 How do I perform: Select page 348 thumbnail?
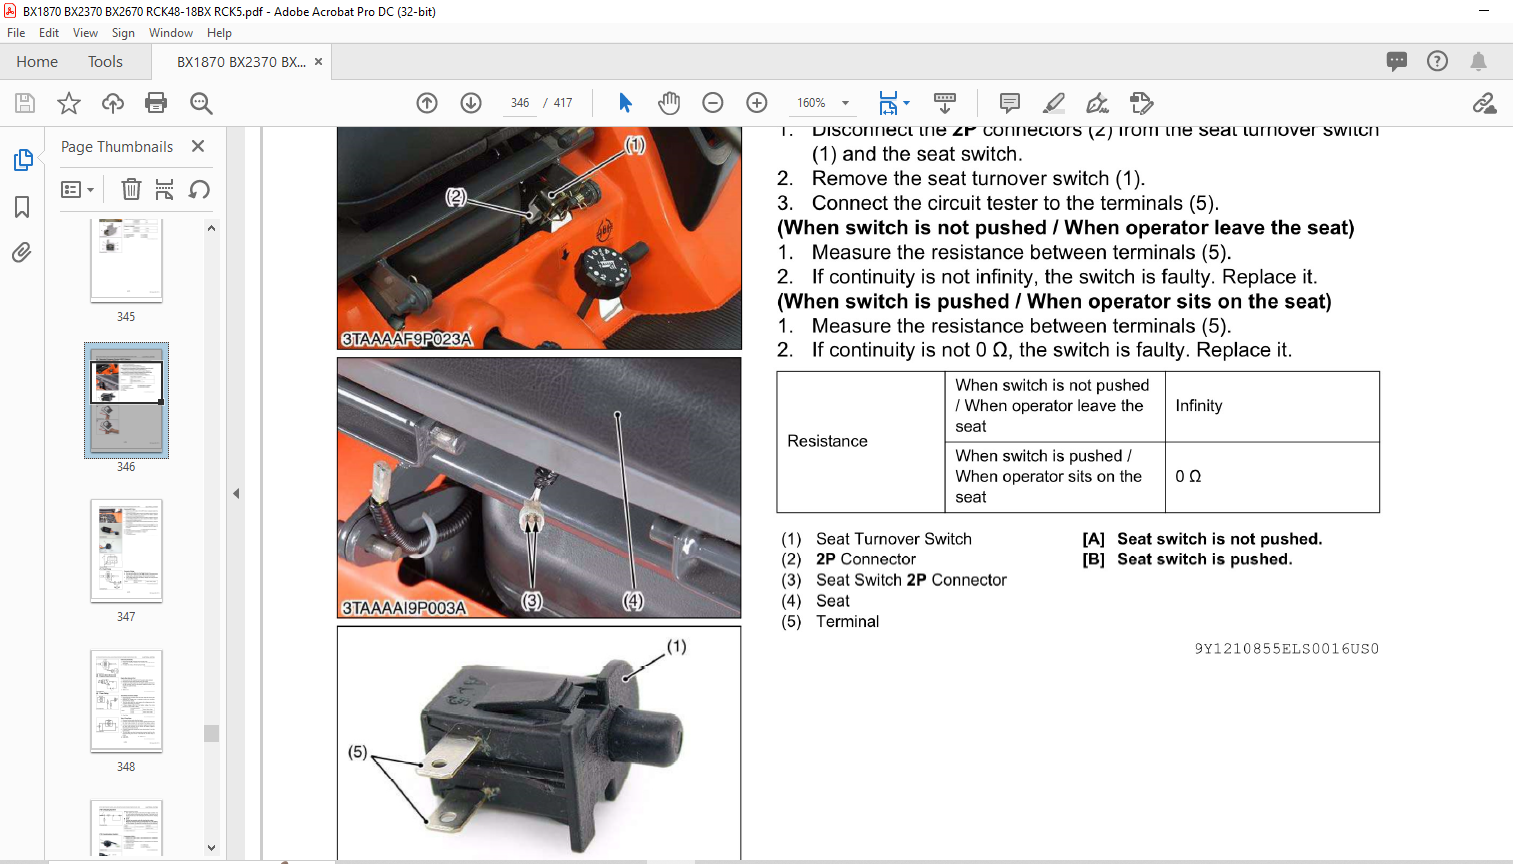pos(126,701)
